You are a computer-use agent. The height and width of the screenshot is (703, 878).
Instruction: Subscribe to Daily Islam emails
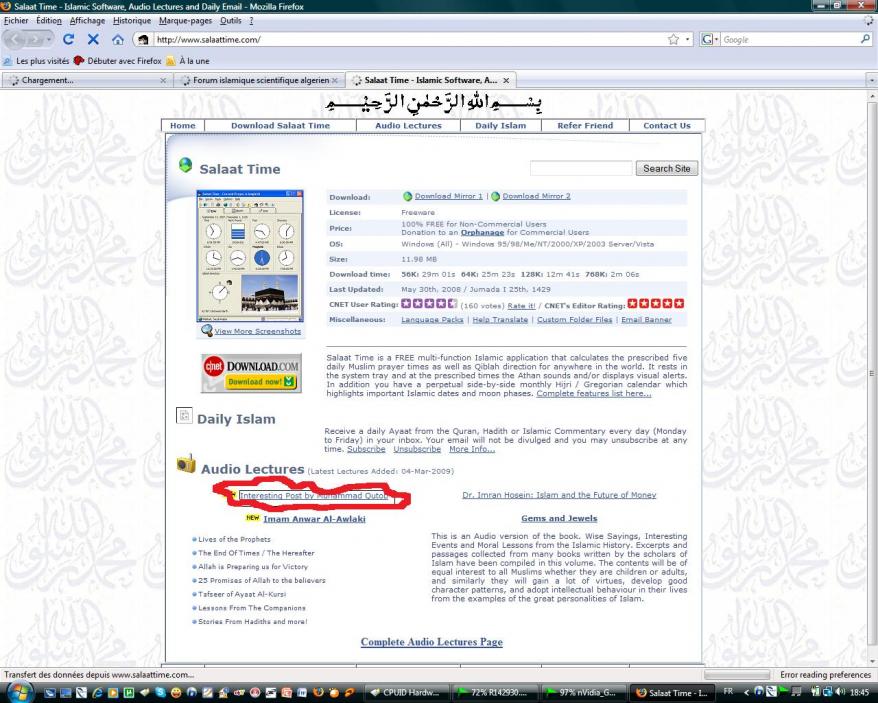point(366,449)
